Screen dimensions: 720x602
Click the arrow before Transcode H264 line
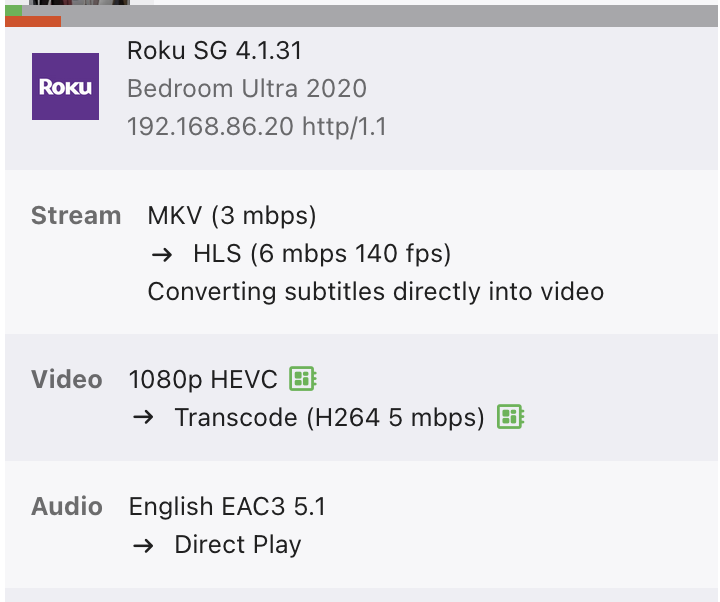click(143, 417)
